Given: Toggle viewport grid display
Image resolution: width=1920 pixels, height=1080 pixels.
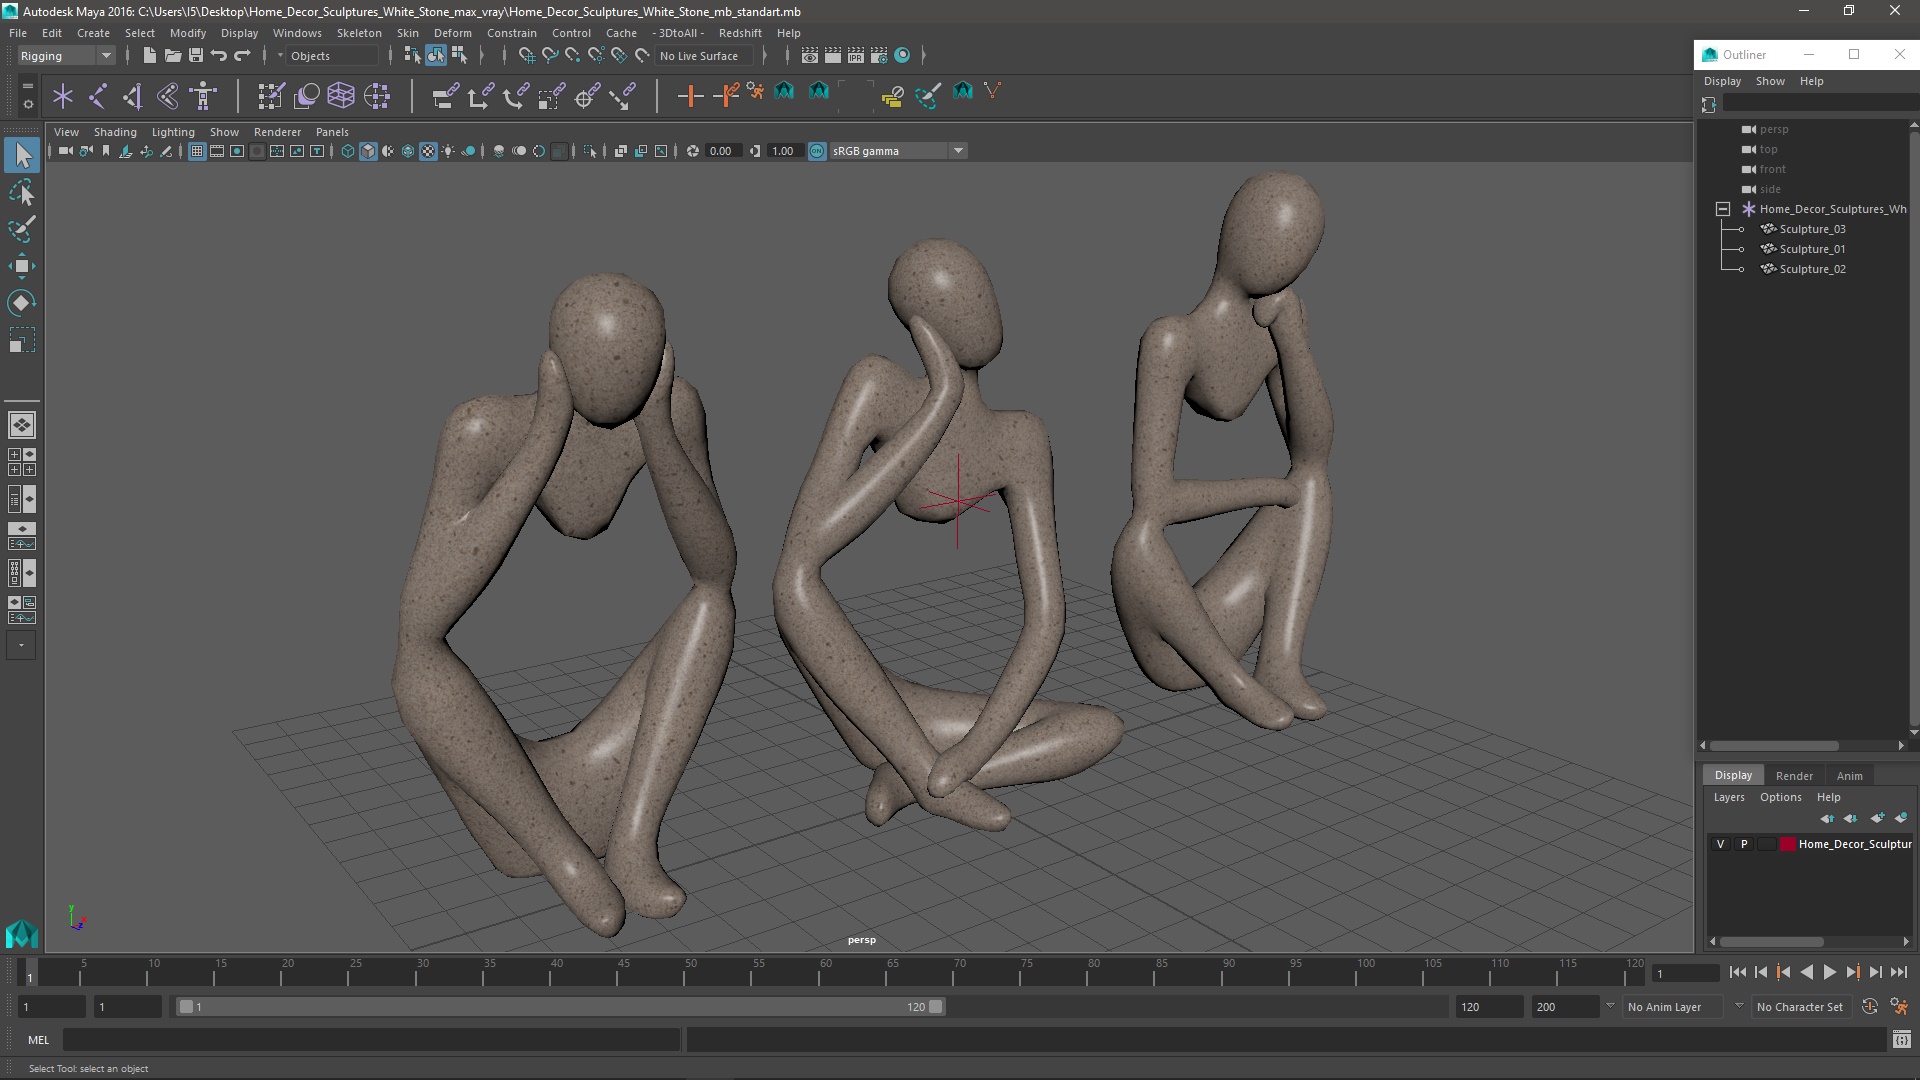Looking at the screenshot, I should coord(197,151).
